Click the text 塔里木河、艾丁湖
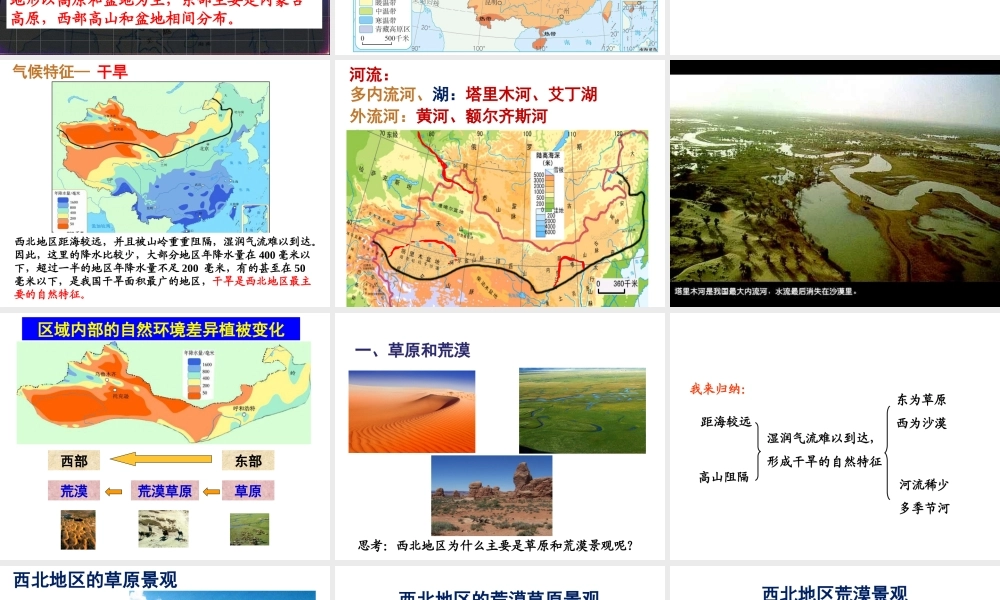This screenshot has height=600, width=1000. tap(531, 94)
